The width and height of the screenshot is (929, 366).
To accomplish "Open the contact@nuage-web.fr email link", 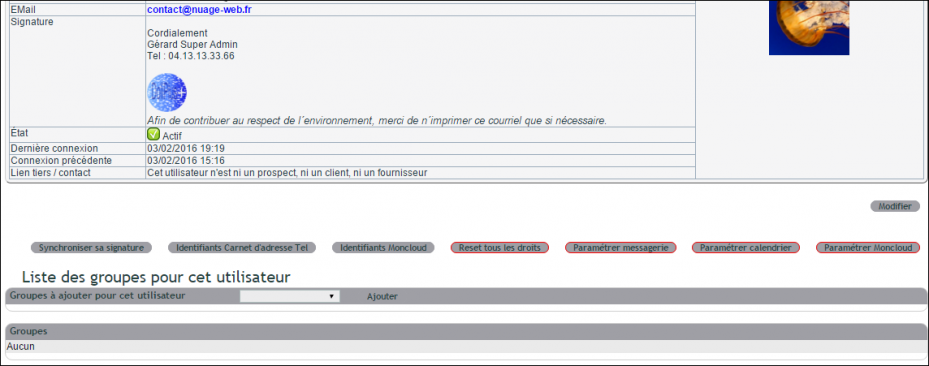I will [x=200, y=9].
